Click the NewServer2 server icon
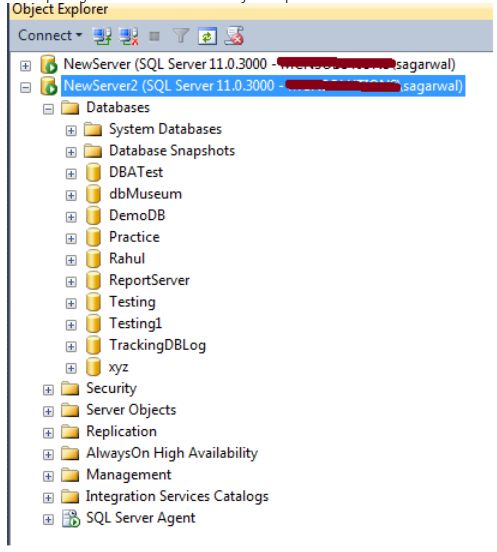This screenshot has height=552, width=497. point(49,86)
